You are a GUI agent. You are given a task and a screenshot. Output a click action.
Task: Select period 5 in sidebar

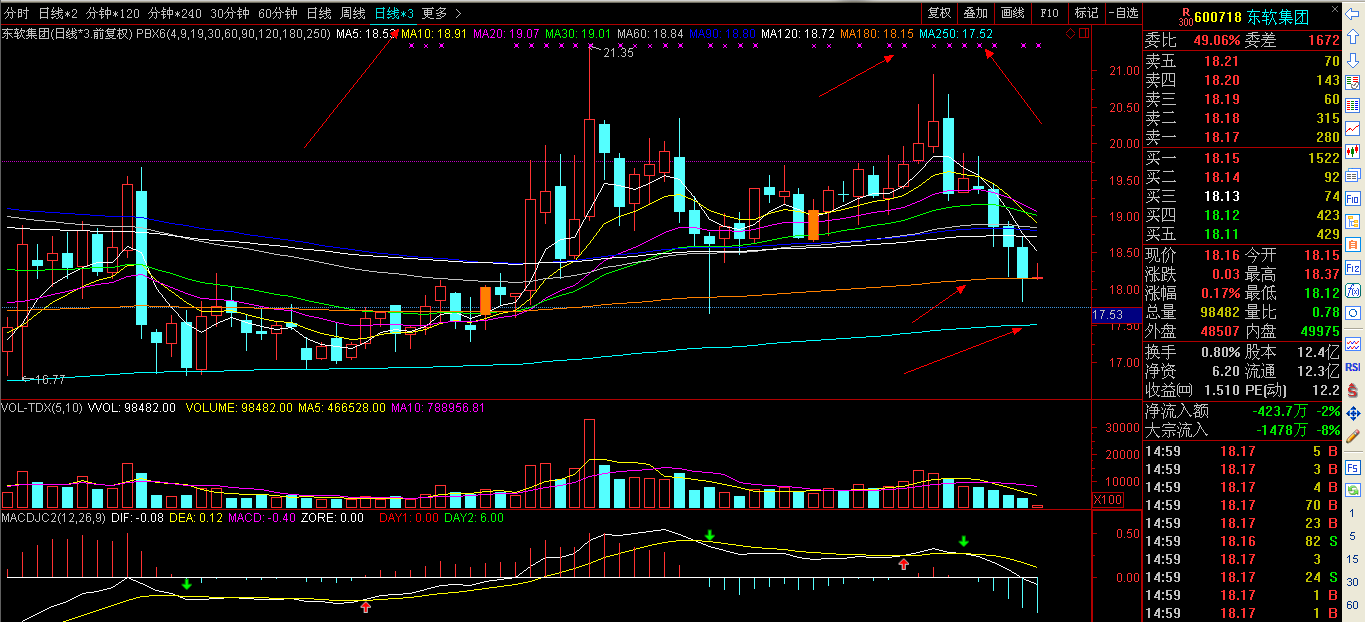point(1352,536)
